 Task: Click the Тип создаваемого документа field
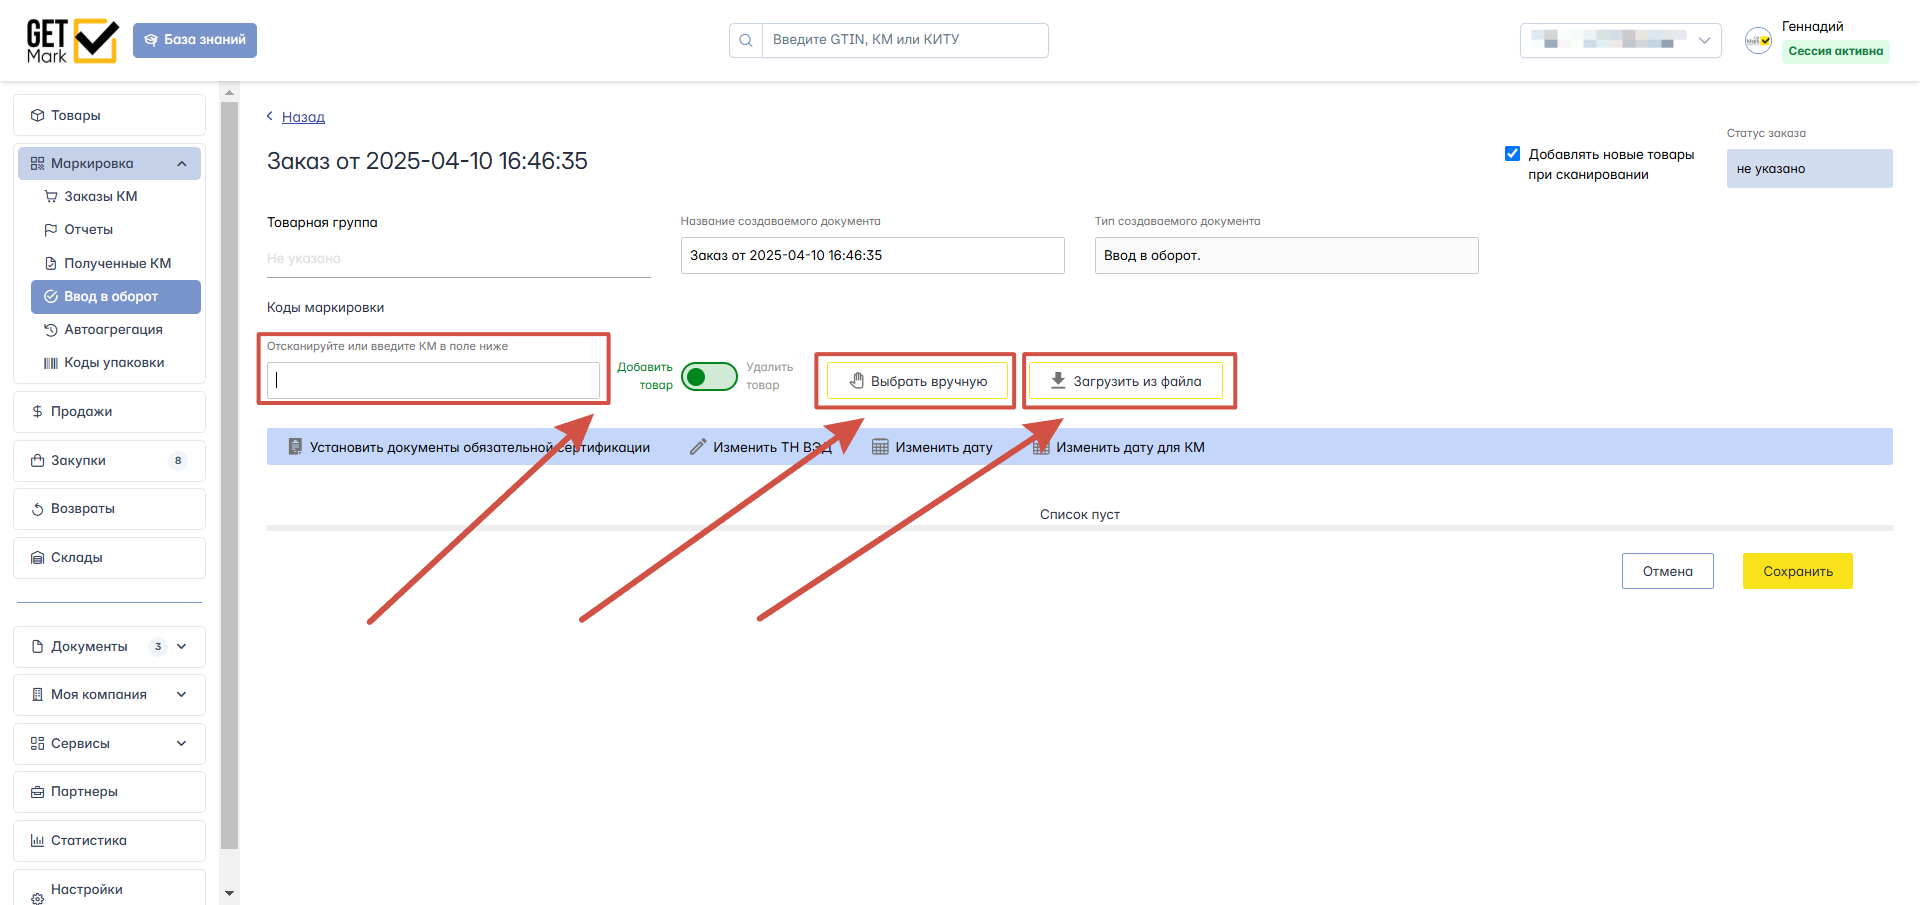[1286, 255]
